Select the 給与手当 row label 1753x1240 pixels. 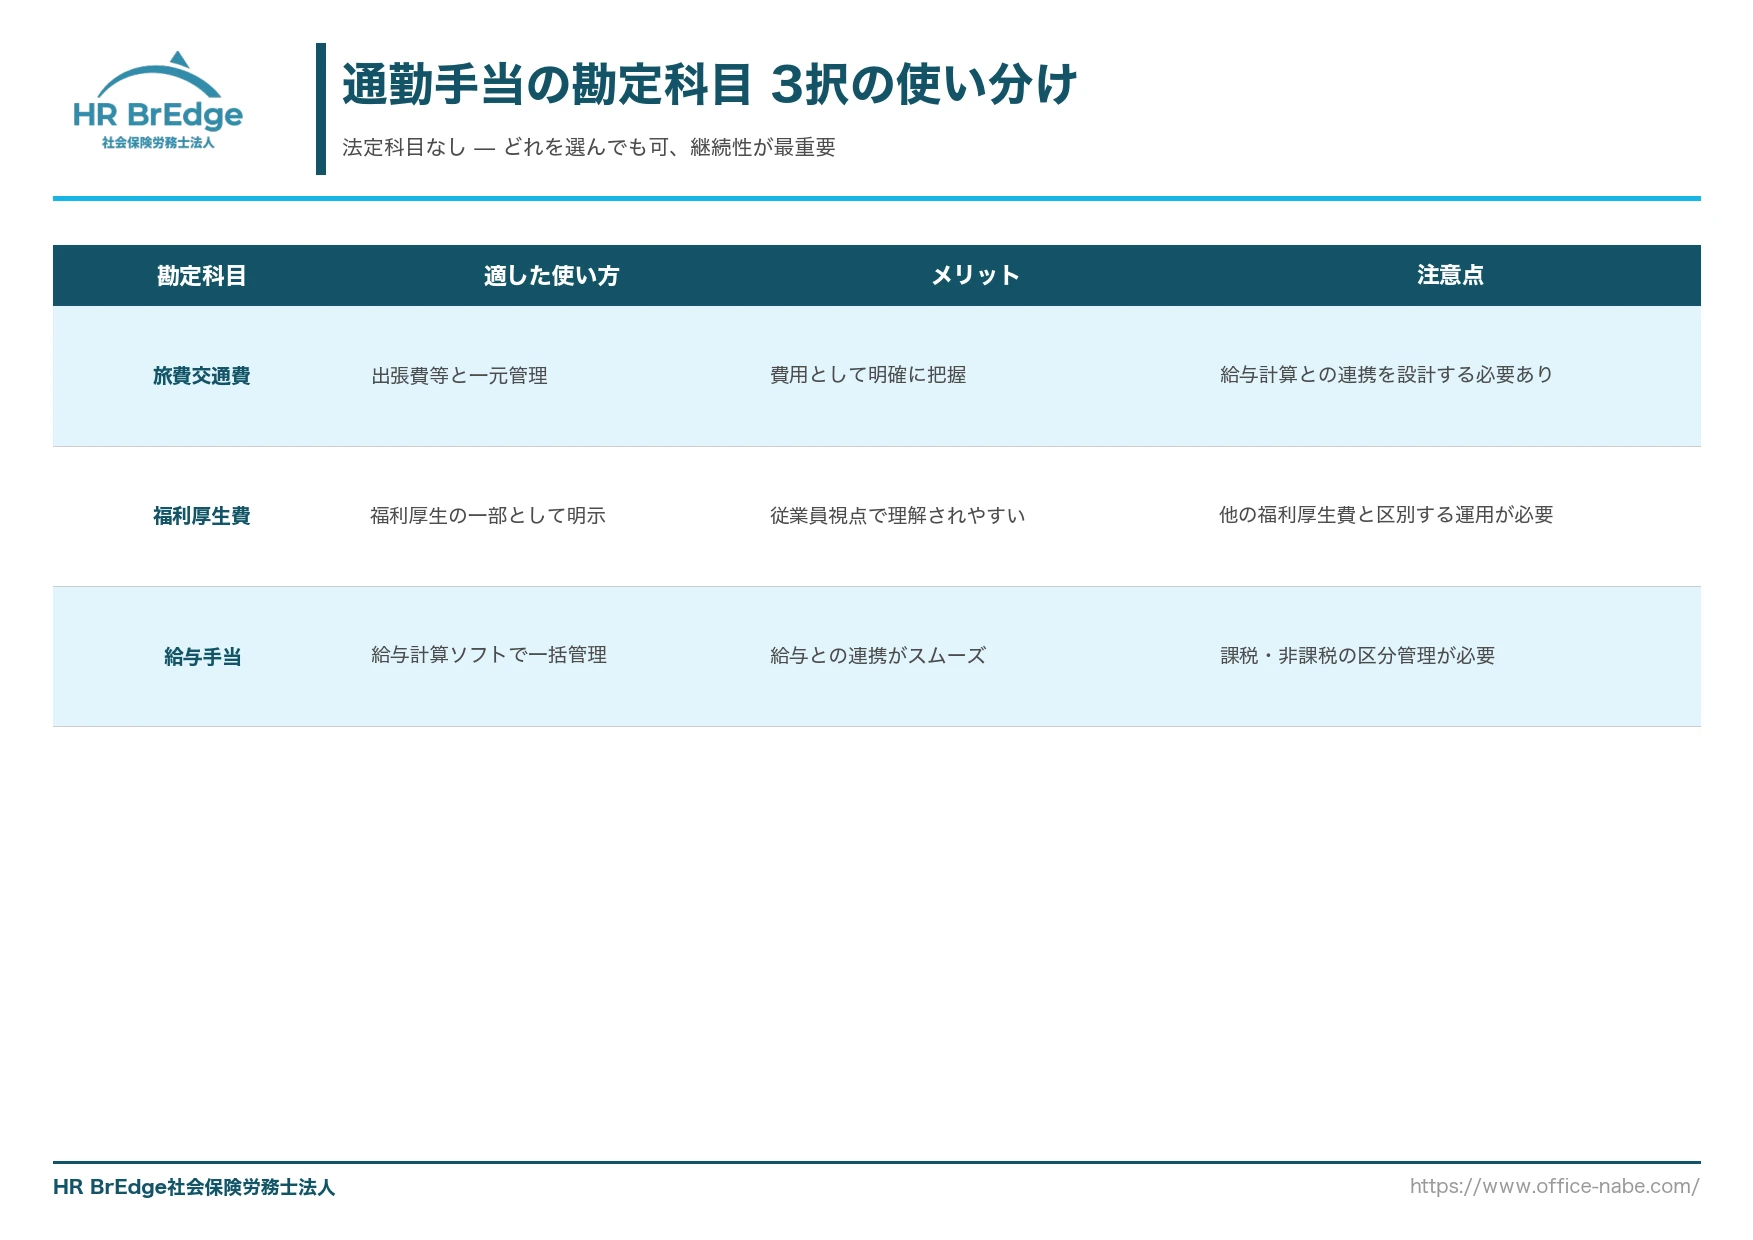click(x=202, y=656)
